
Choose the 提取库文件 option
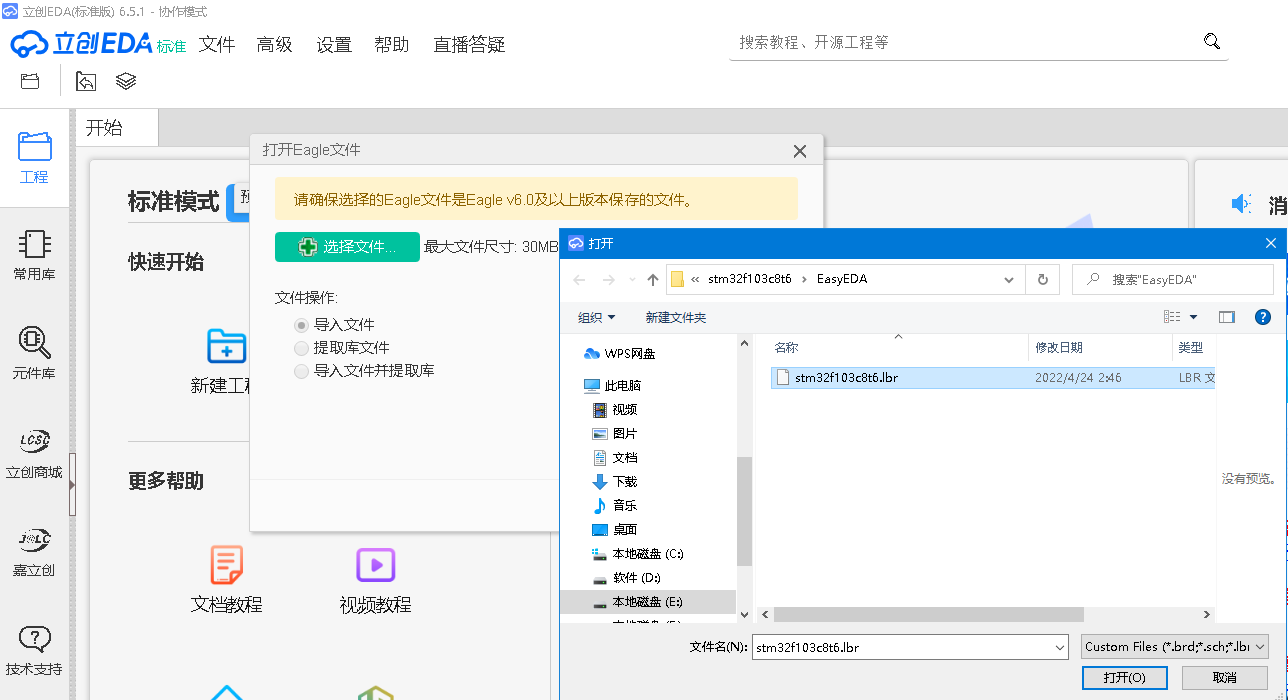[301, 348]
